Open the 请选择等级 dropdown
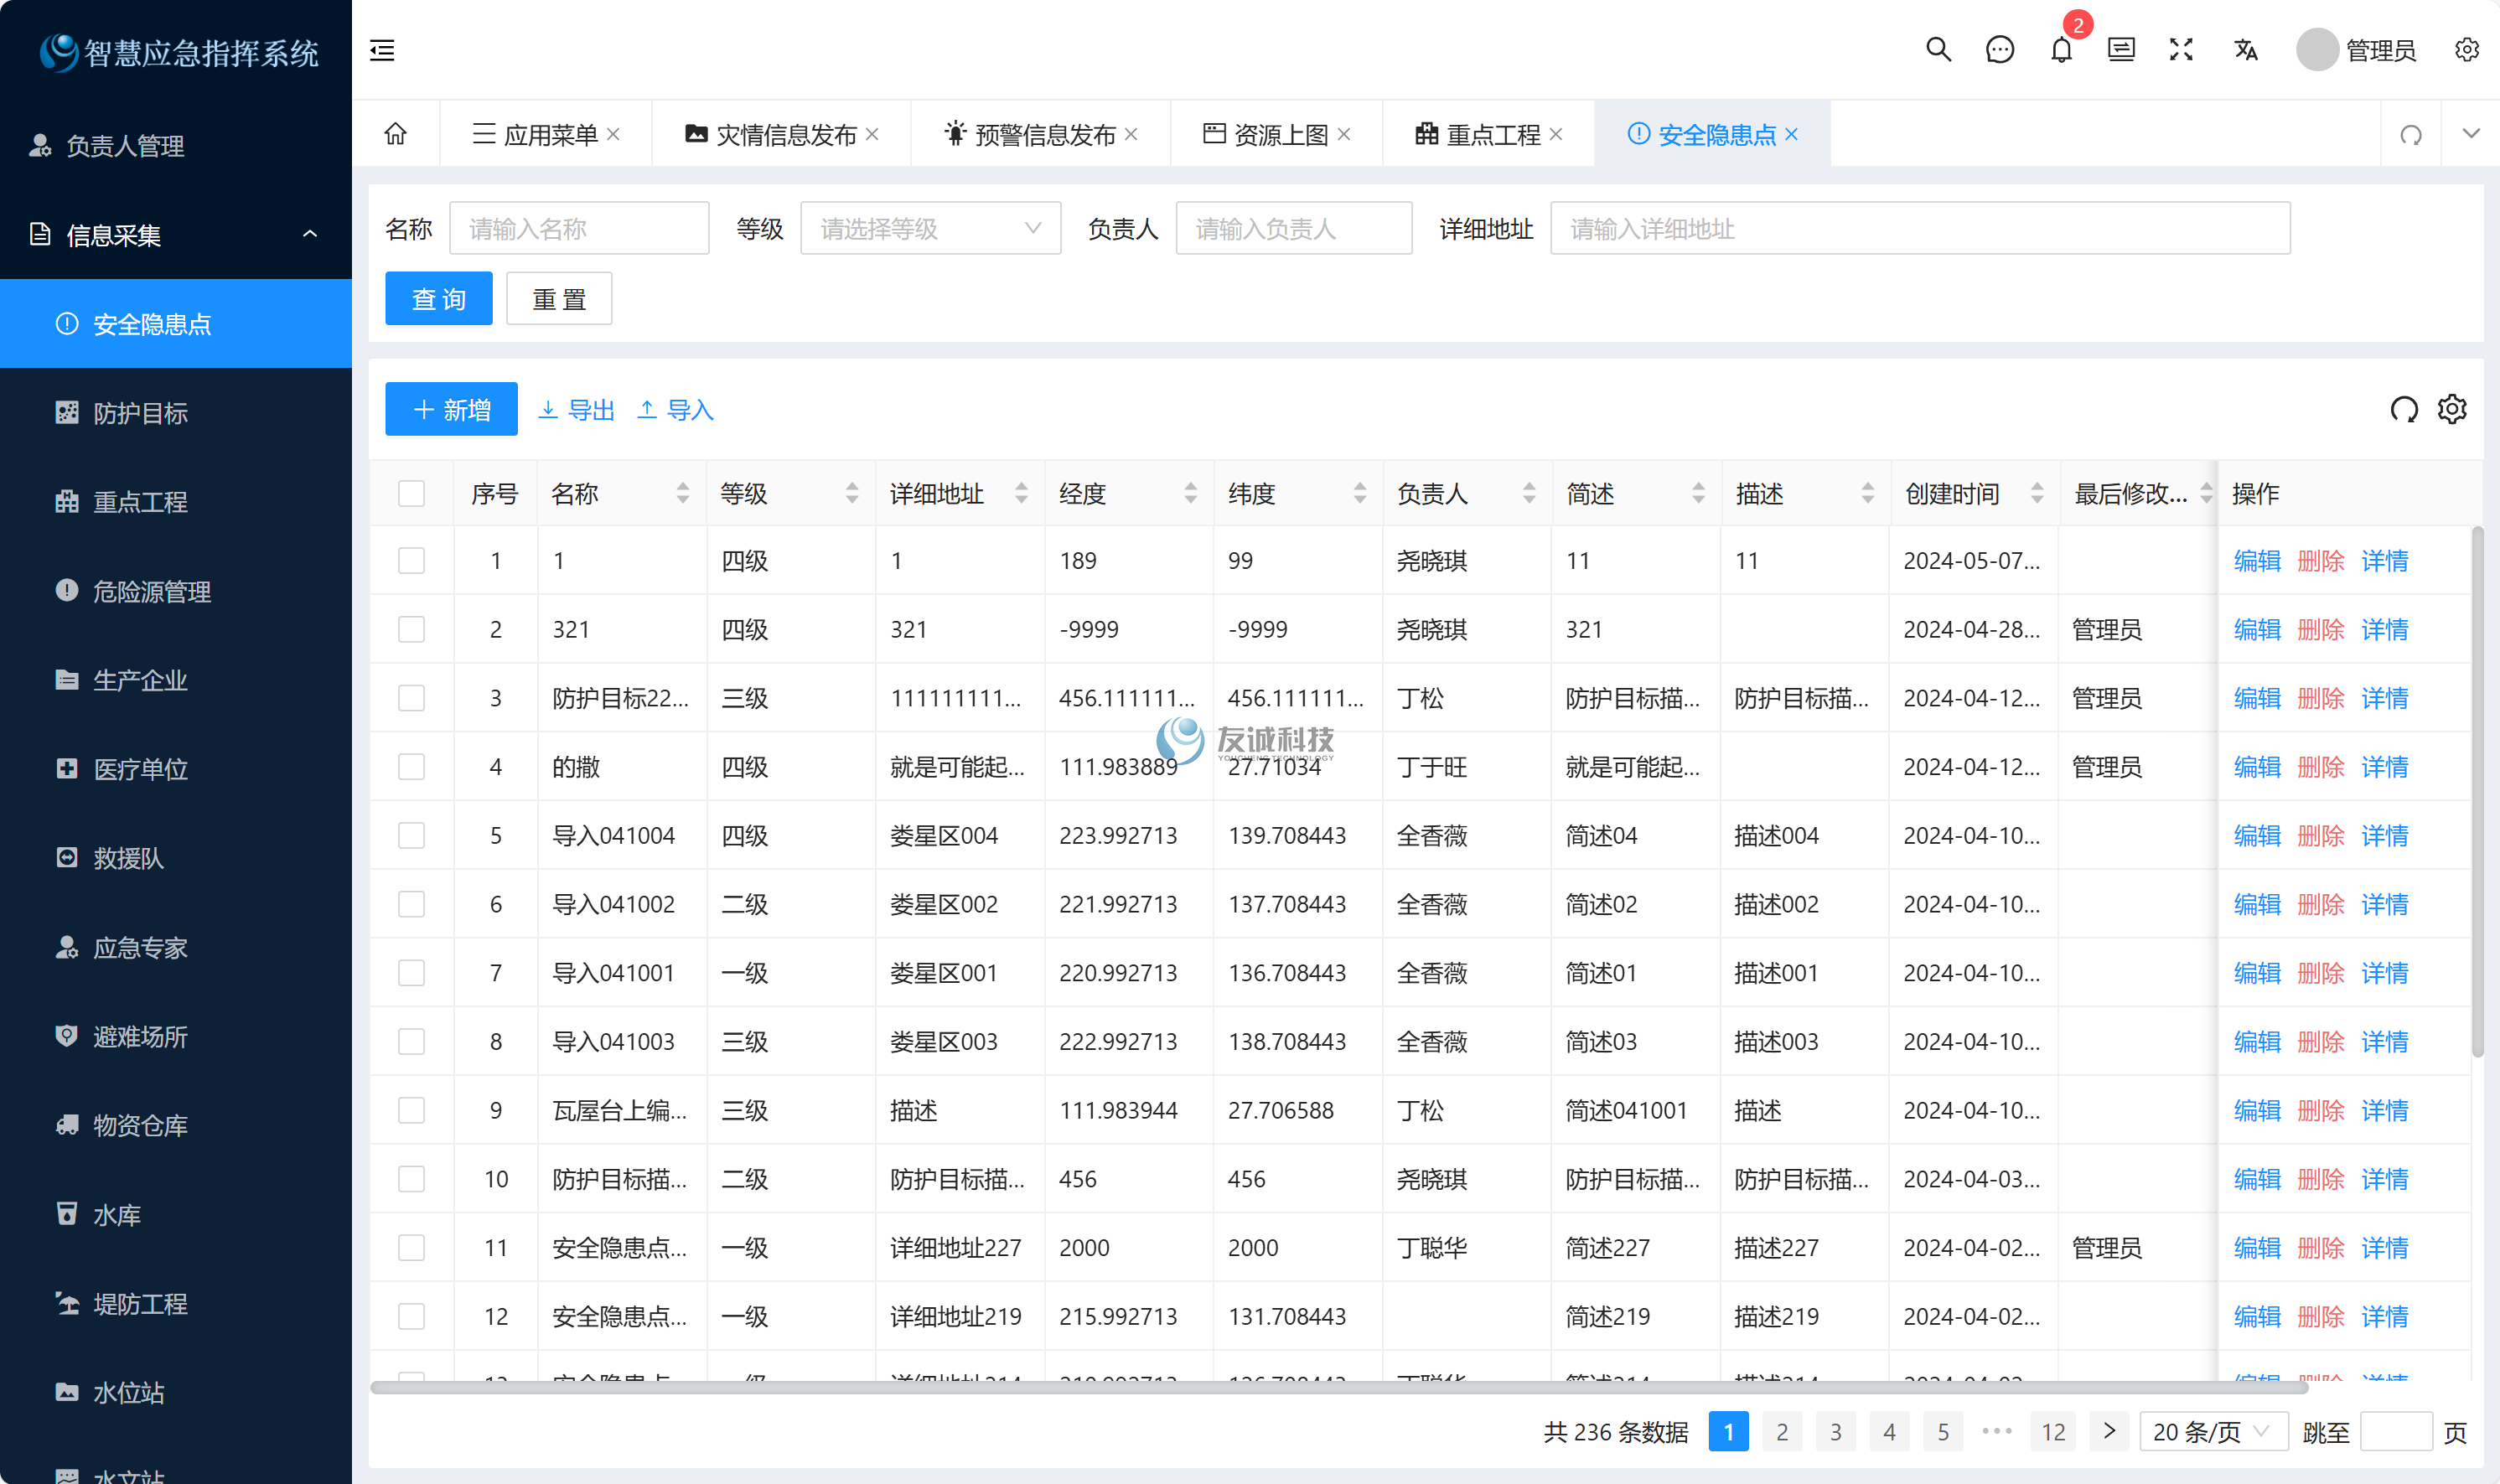 tap(930, 229)
